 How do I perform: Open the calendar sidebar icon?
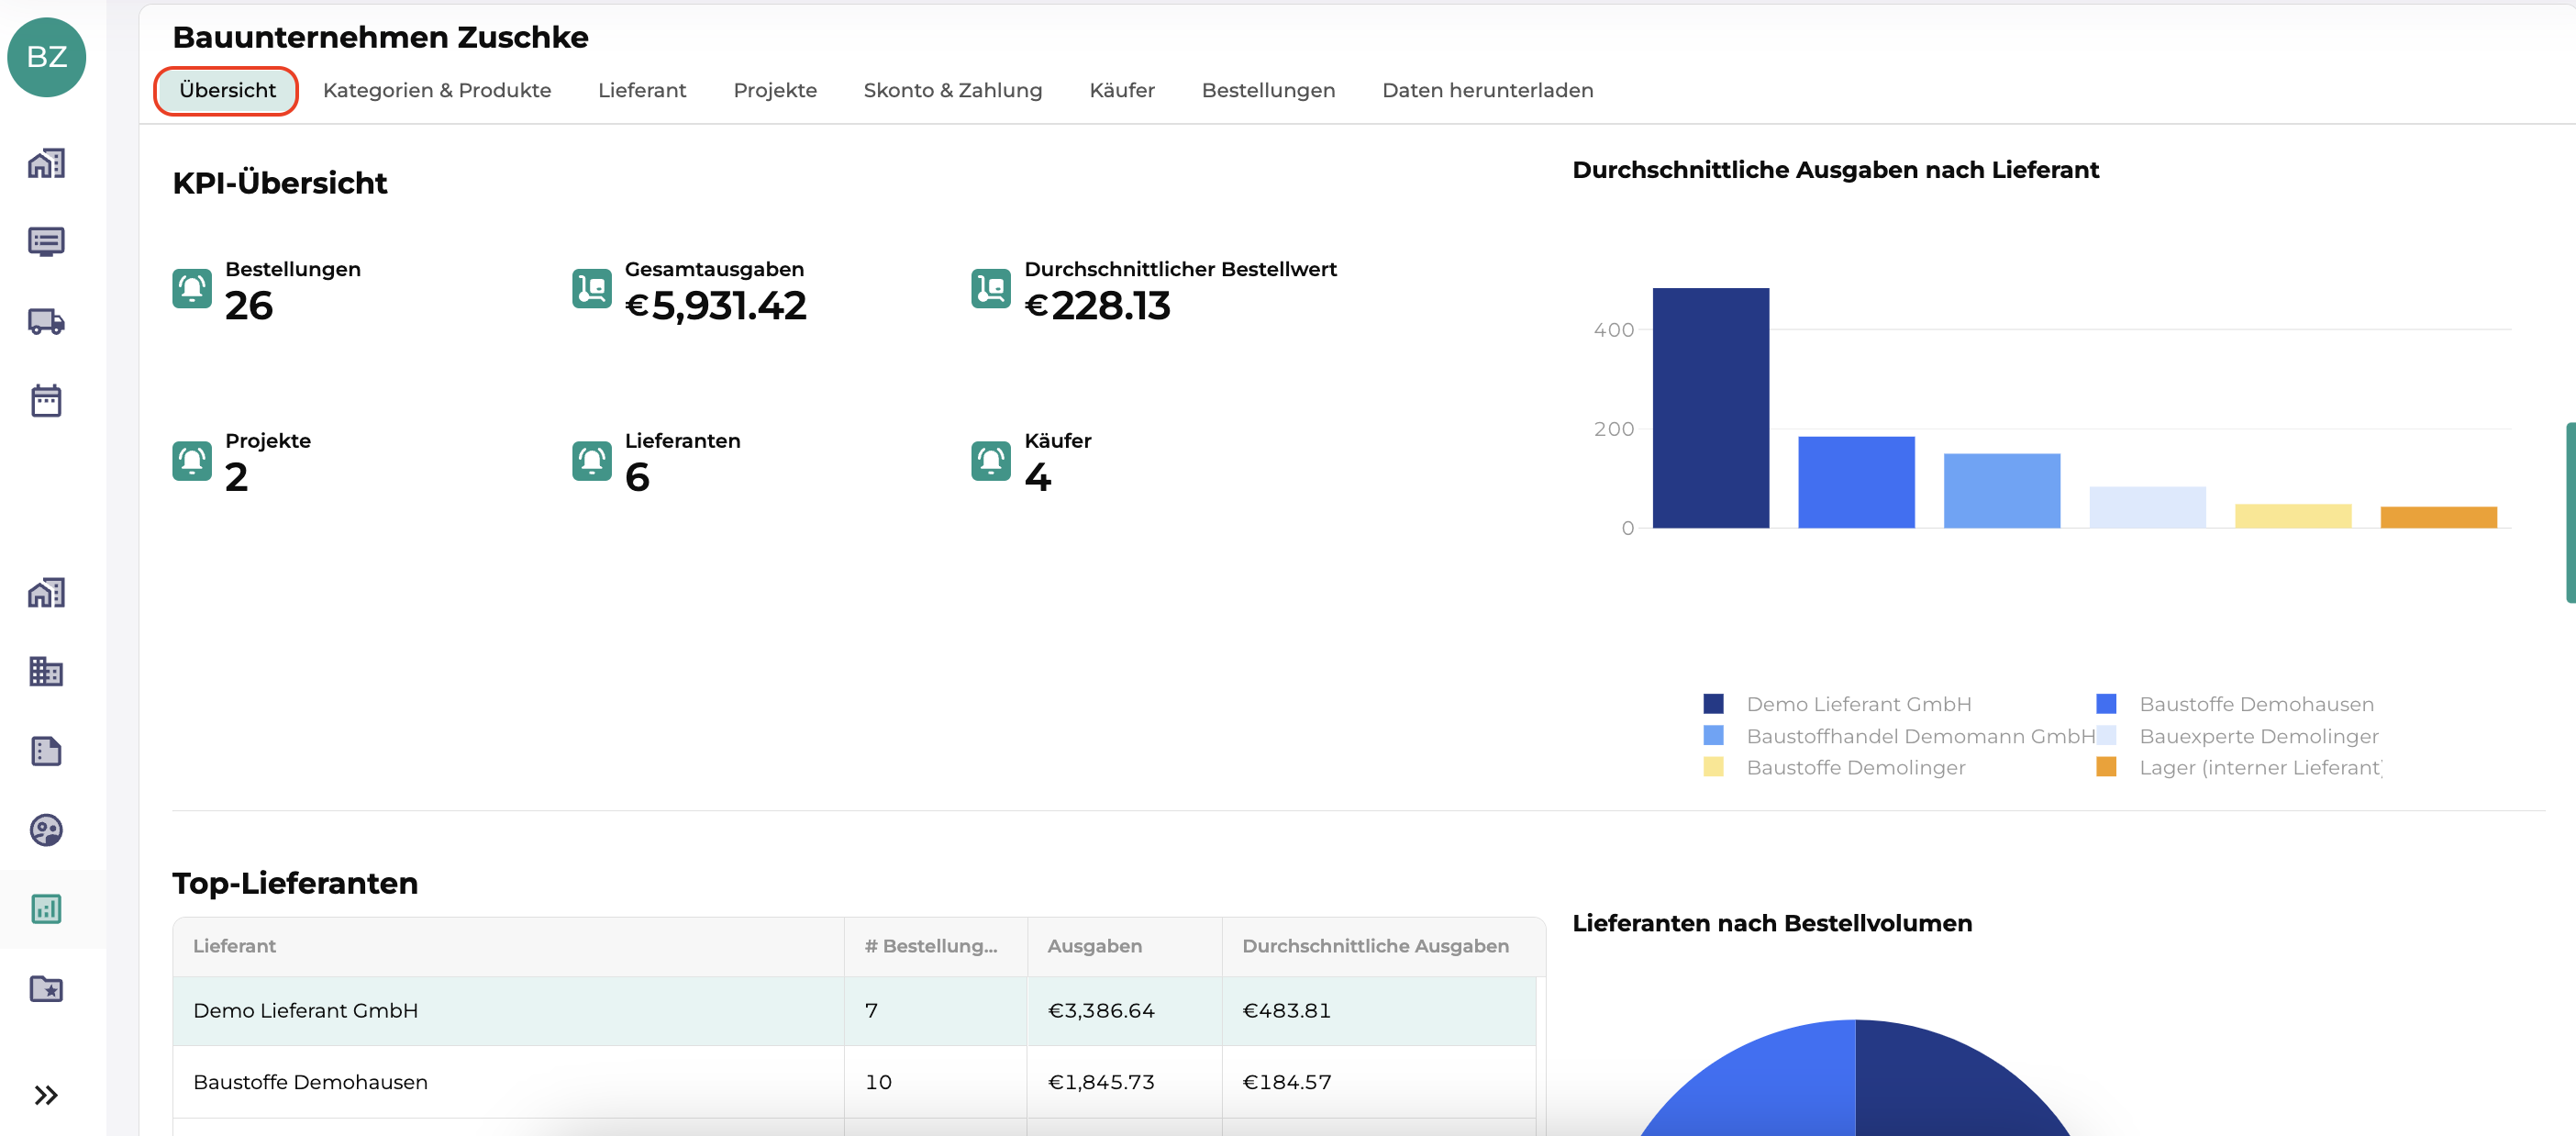pyautogui.click(x=46, y=400)
